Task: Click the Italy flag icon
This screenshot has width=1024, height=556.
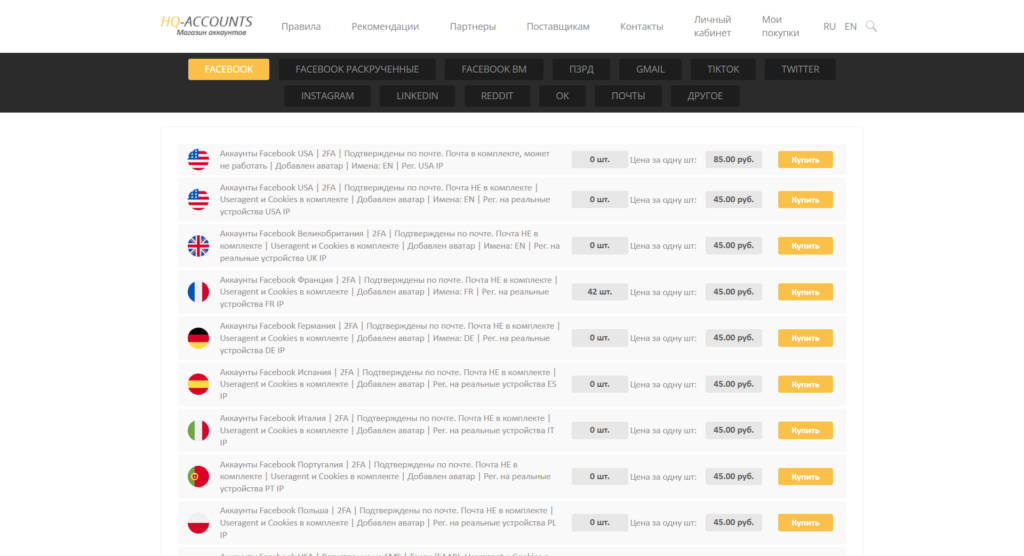Action: [199, 430]
